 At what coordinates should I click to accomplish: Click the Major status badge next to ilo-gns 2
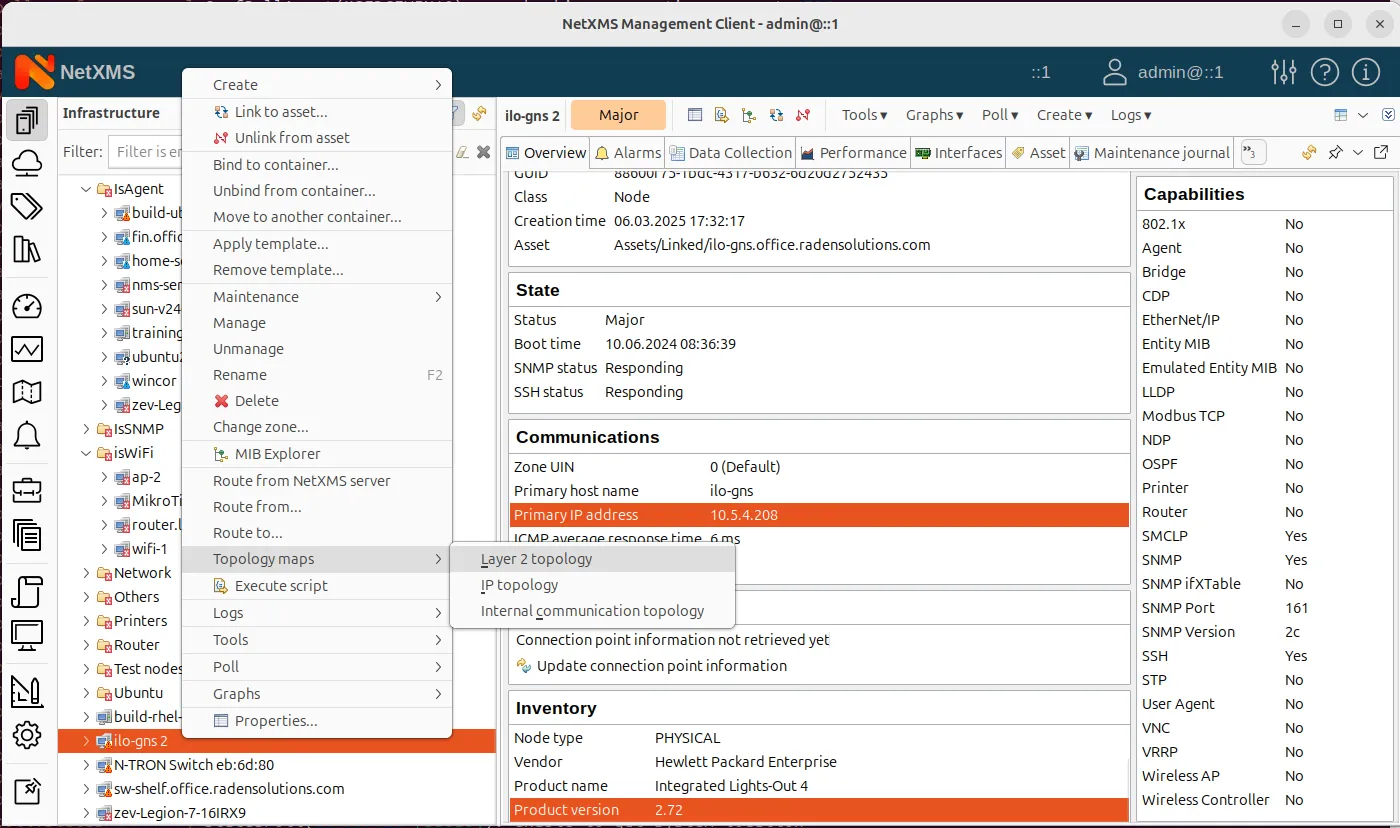[x=617, y=115]
